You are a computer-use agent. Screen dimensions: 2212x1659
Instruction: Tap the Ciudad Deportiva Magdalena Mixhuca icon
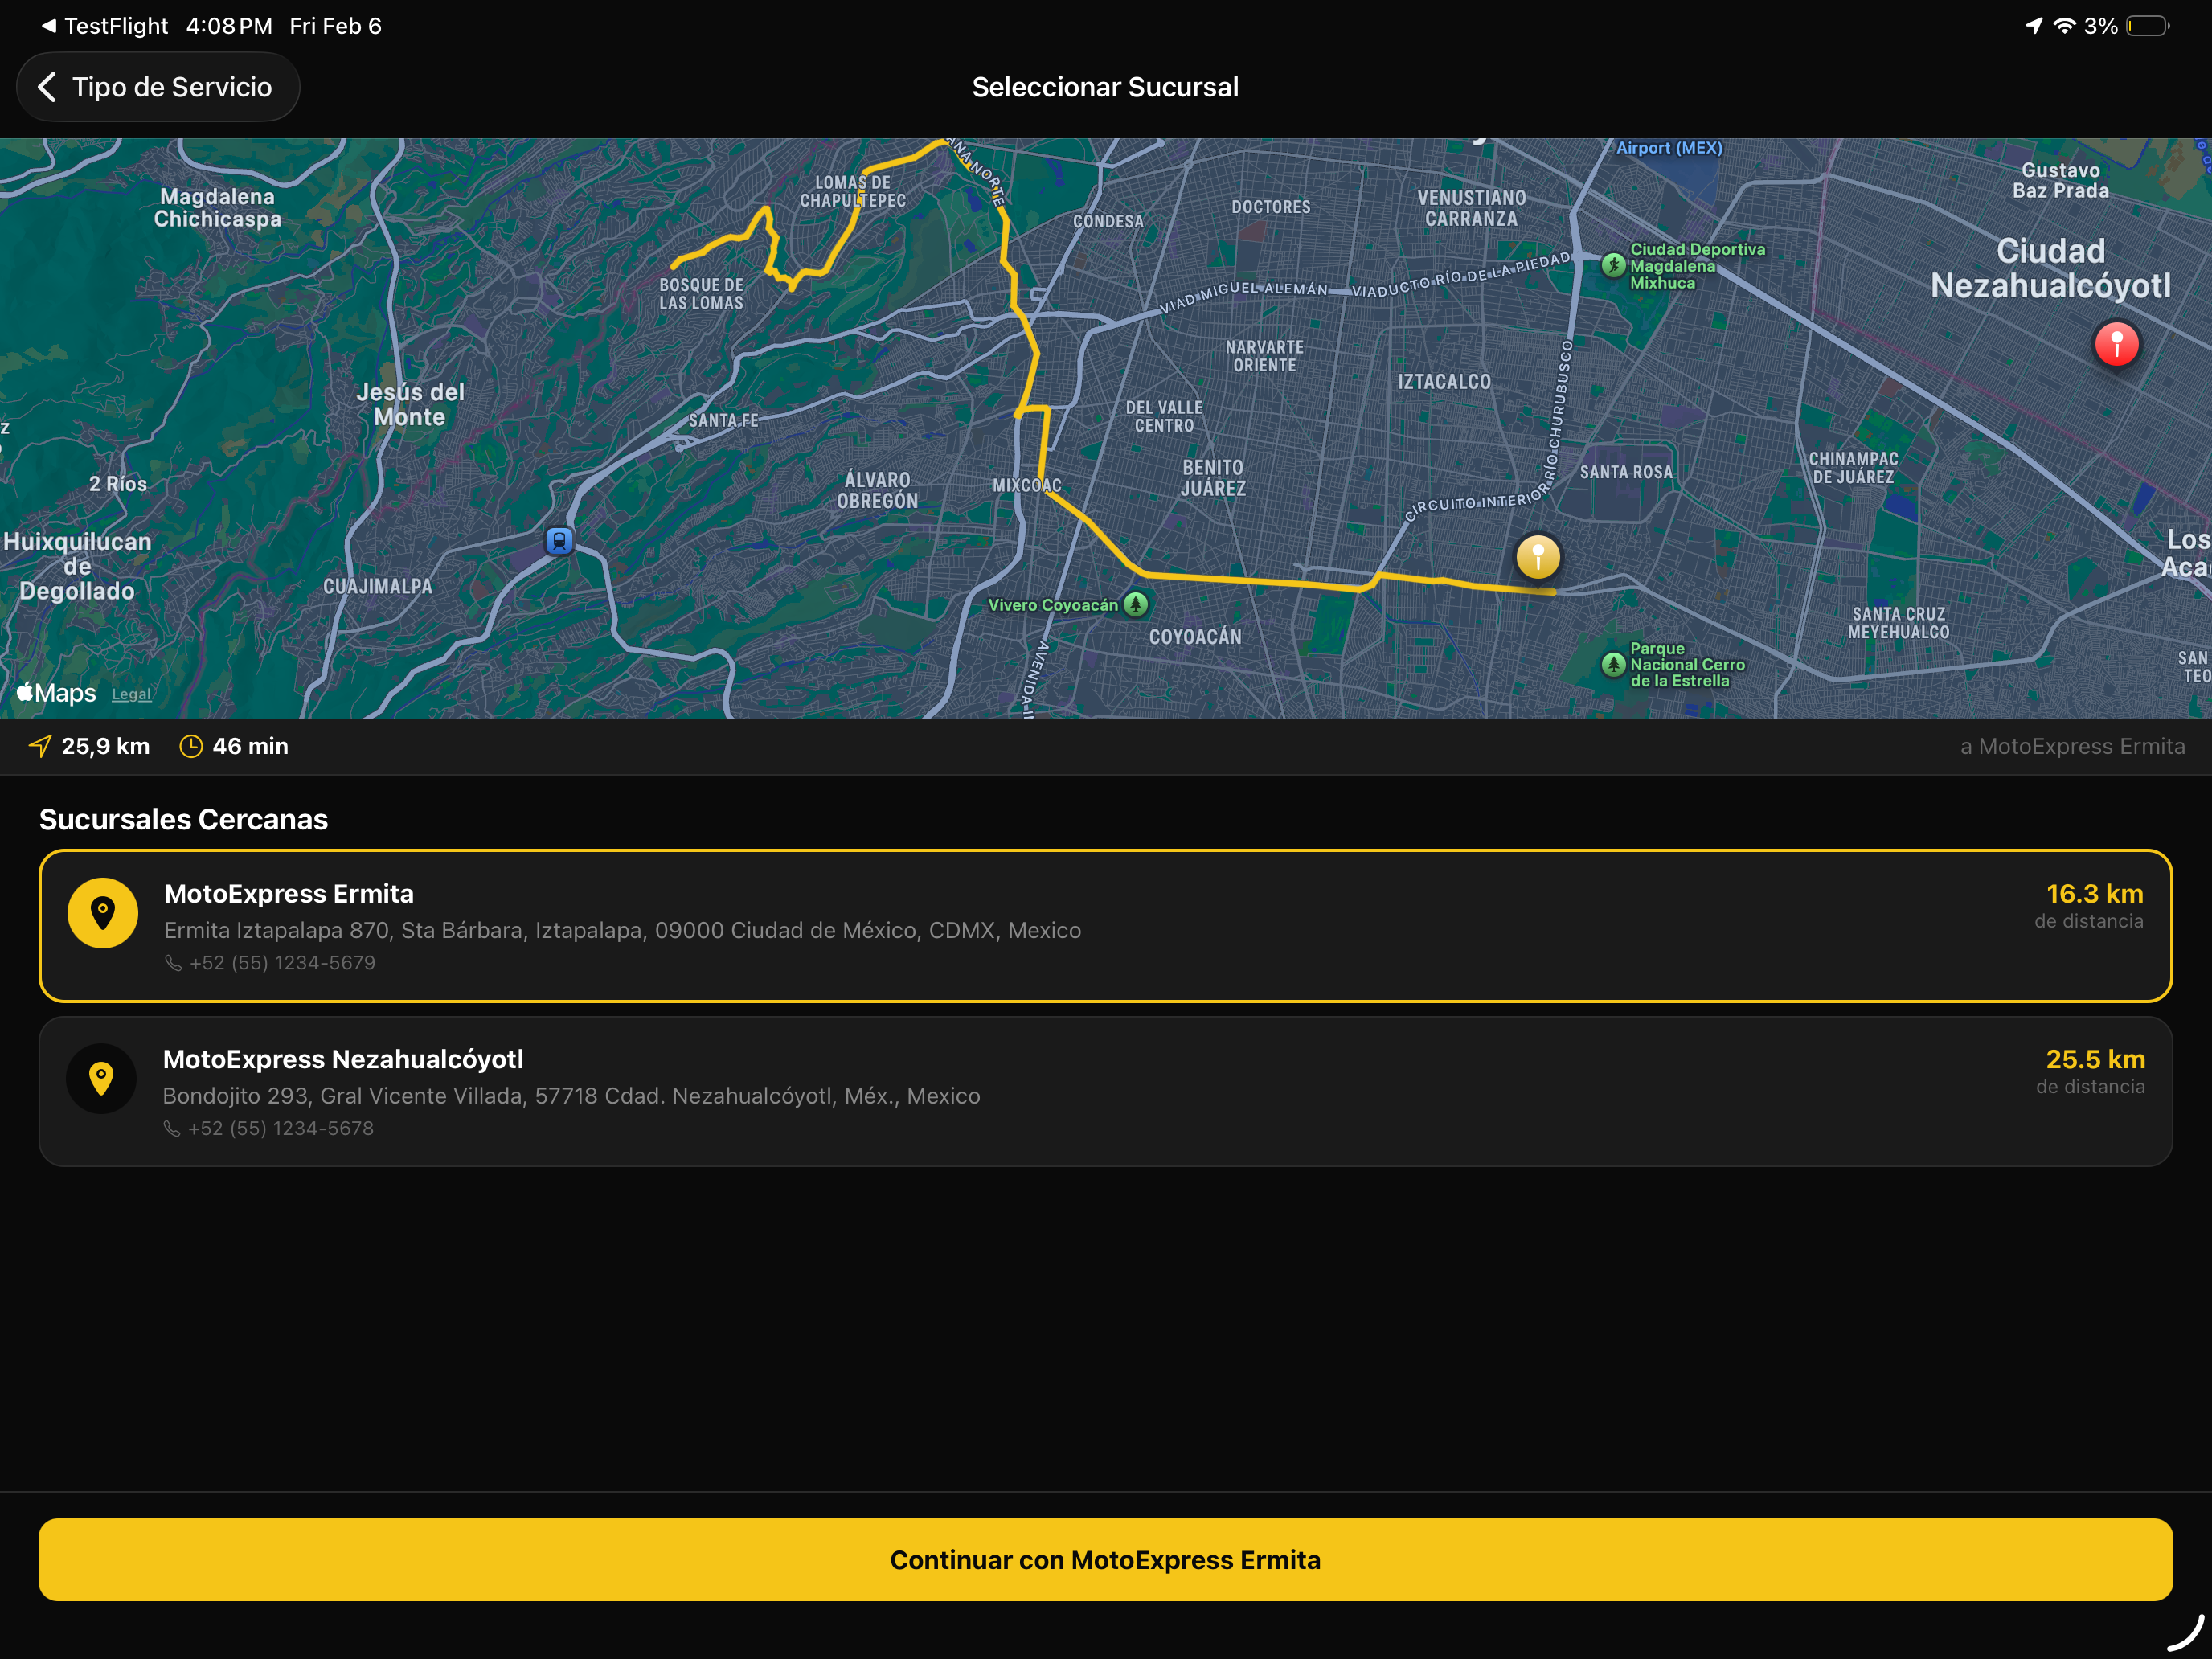pyautogui.click(x=1613, y=265)
